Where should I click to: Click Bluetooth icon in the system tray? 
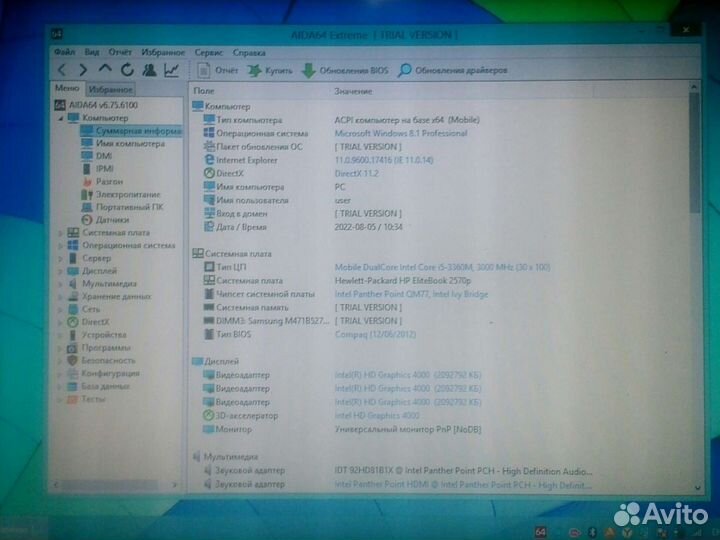coord(593,533)
